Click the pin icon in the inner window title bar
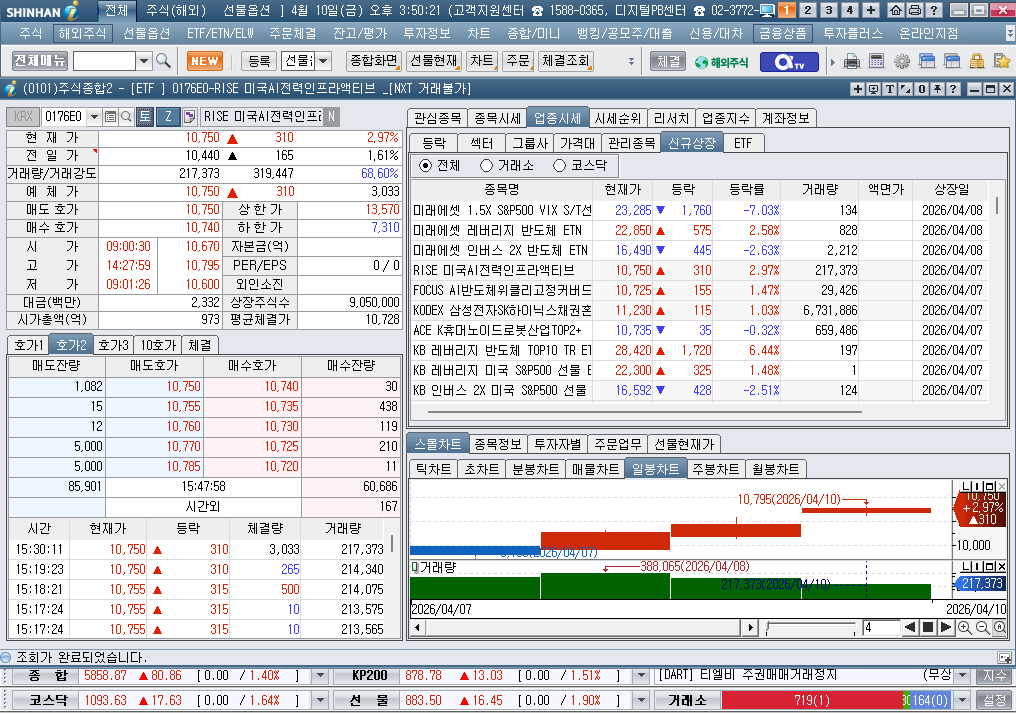This screenshot has height=714, width=1016. point(937,89)
